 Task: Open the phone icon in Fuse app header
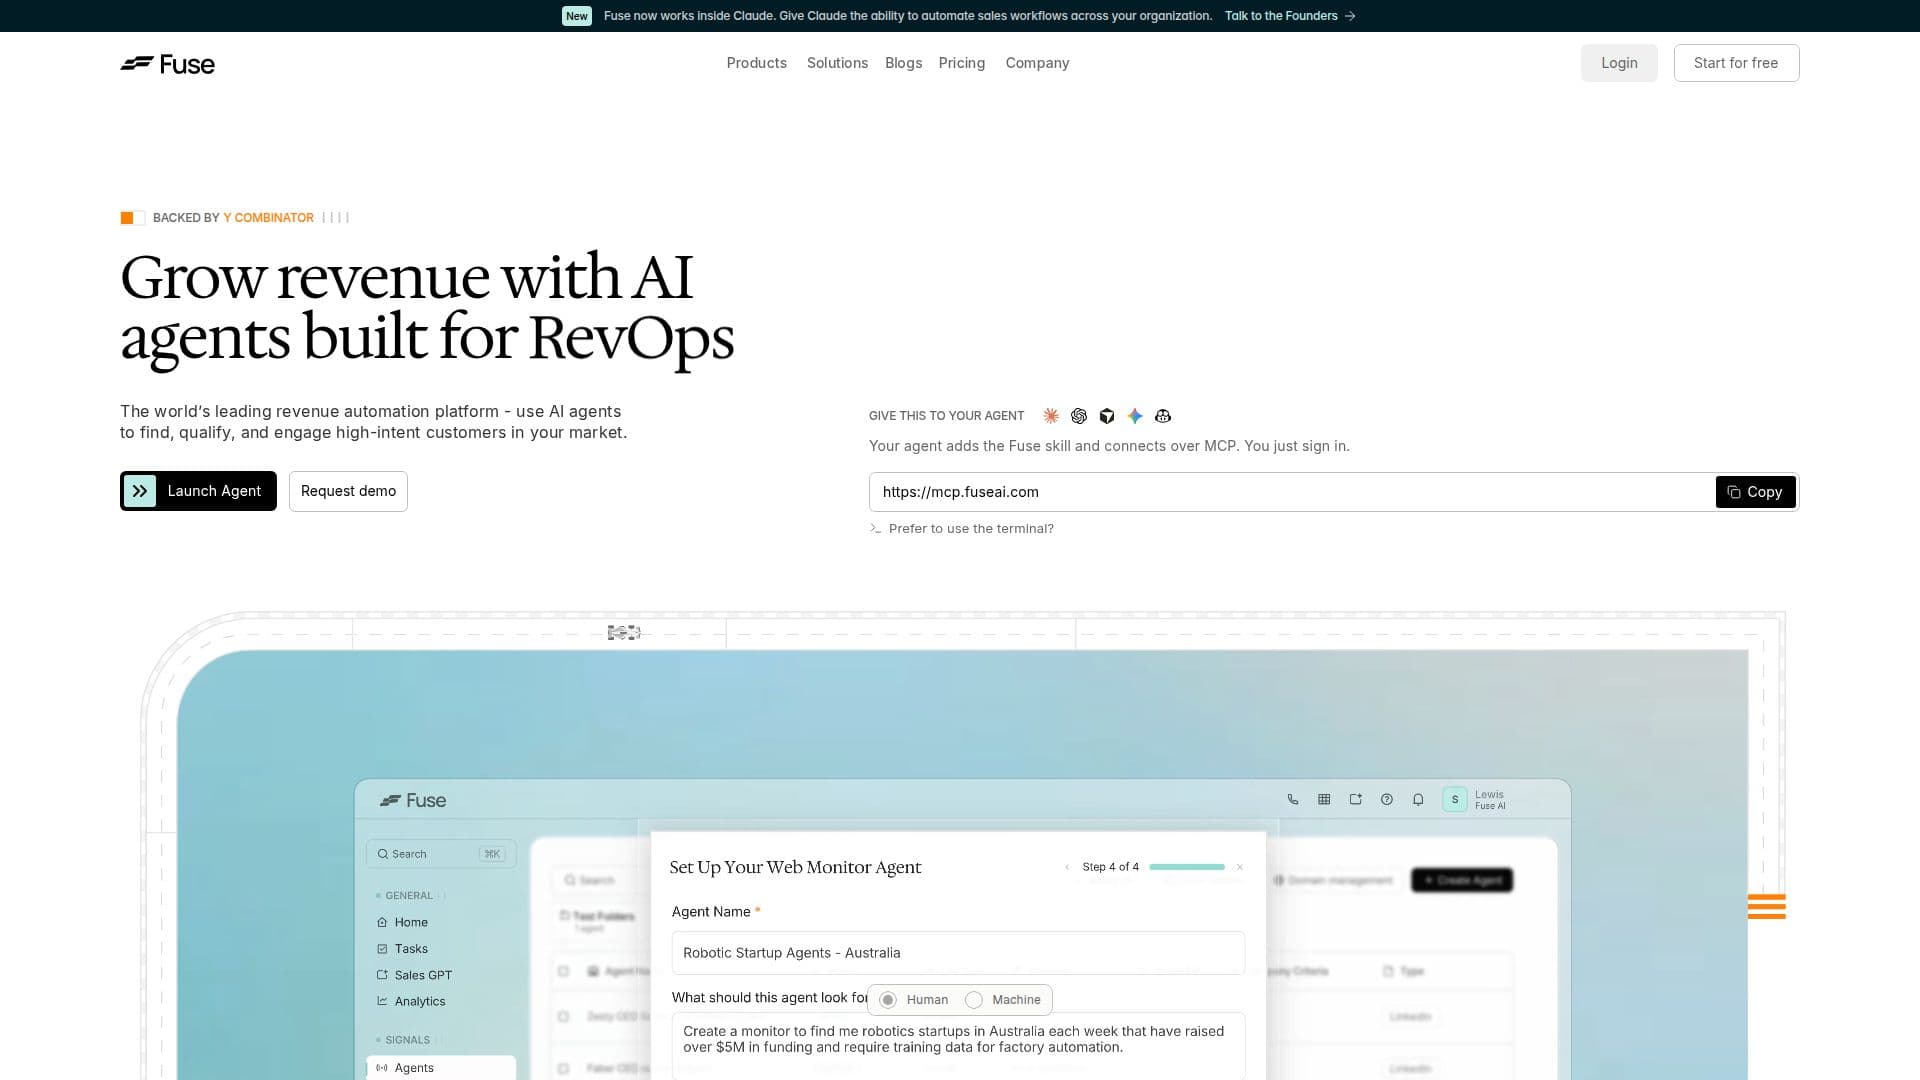(x=1293, y=800)
